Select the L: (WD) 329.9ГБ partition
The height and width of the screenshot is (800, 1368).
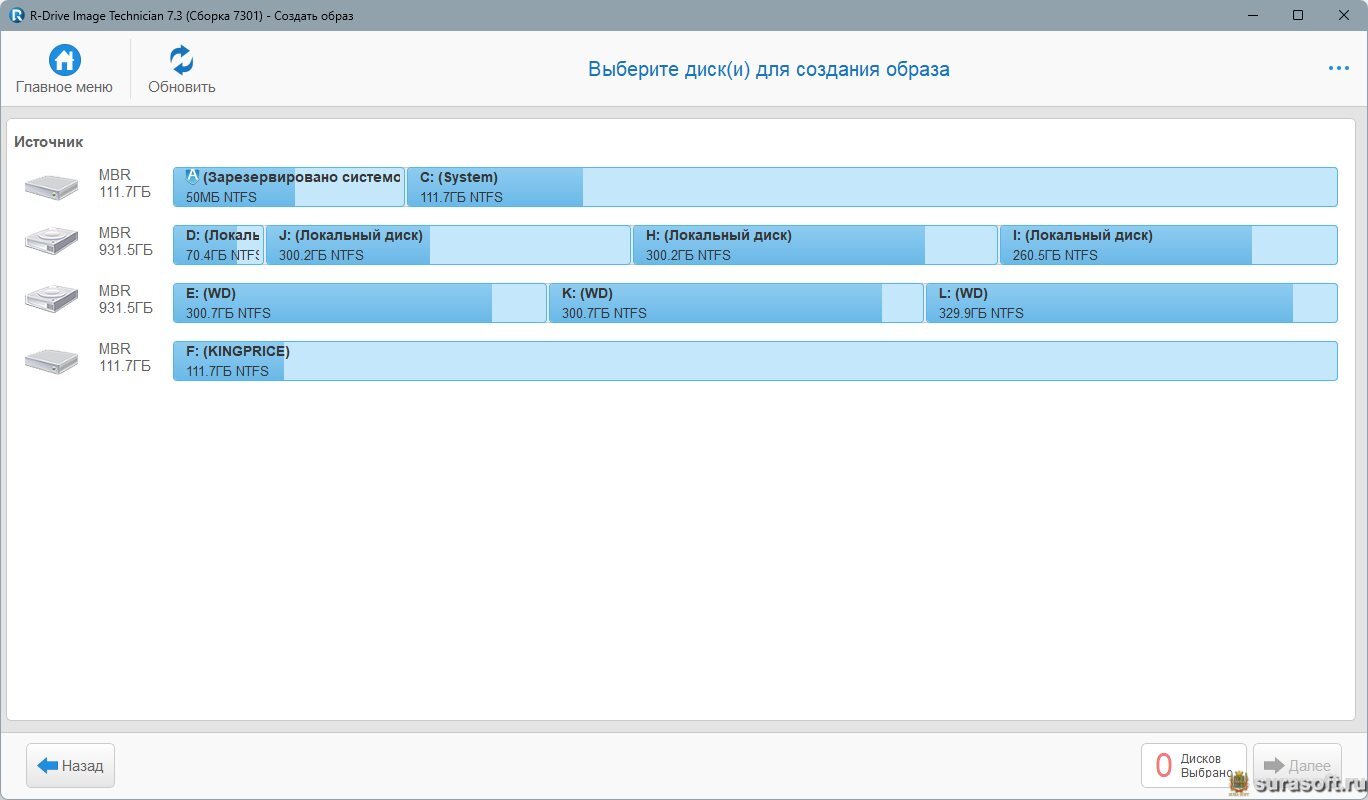pos(1132,303)
